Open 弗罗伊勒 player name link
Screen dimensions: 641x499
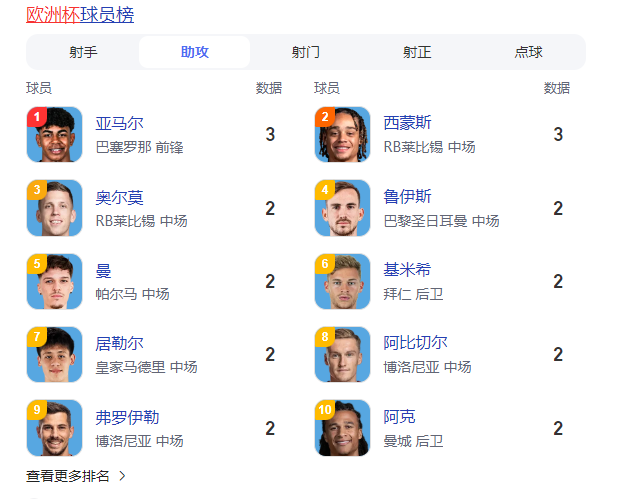(x=127, y=416)
